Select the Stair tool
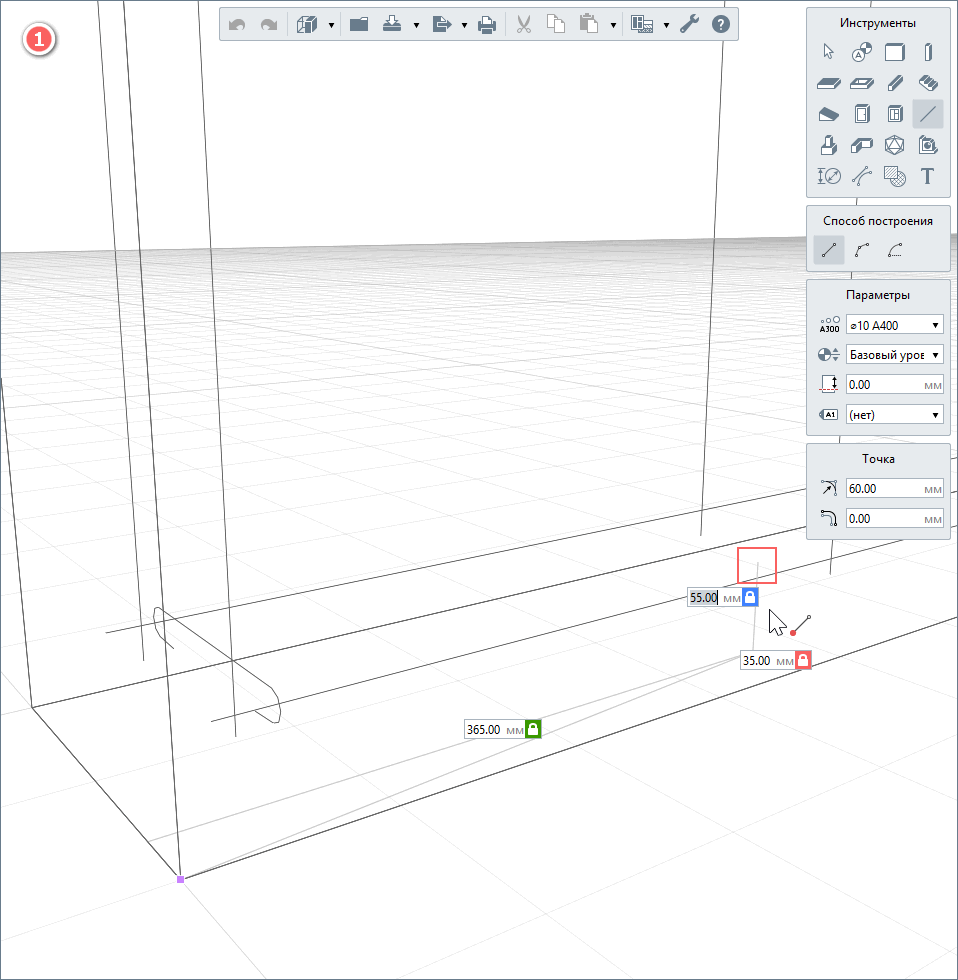This screenshot has width=958, height=980. (x=928, y=83)
